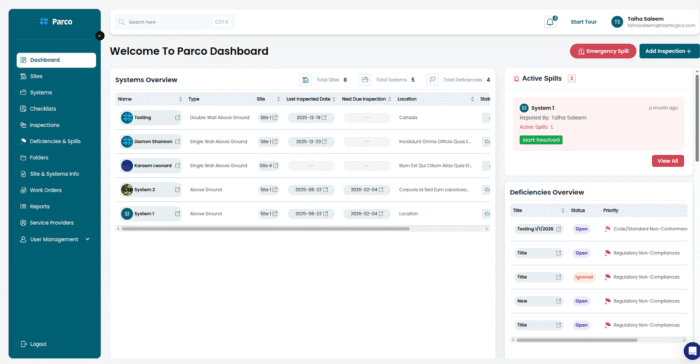Image resolution: width=700 pixels, height=364 pixels.
Task: Open Site 4 link for Kareem Leonard
Action: (269, 166)
